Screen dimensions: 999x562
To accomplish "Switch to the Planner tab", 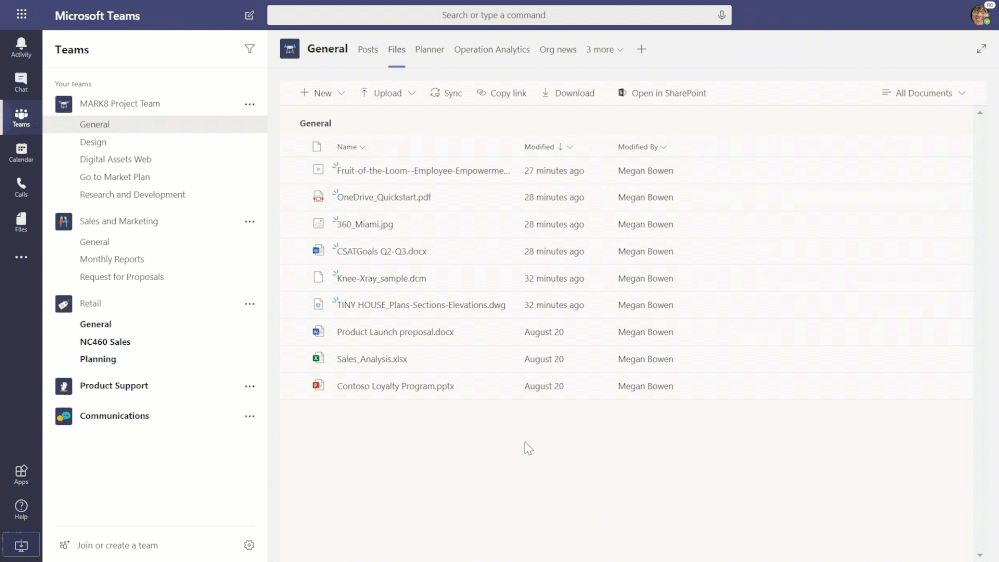I will coord(429,49).
